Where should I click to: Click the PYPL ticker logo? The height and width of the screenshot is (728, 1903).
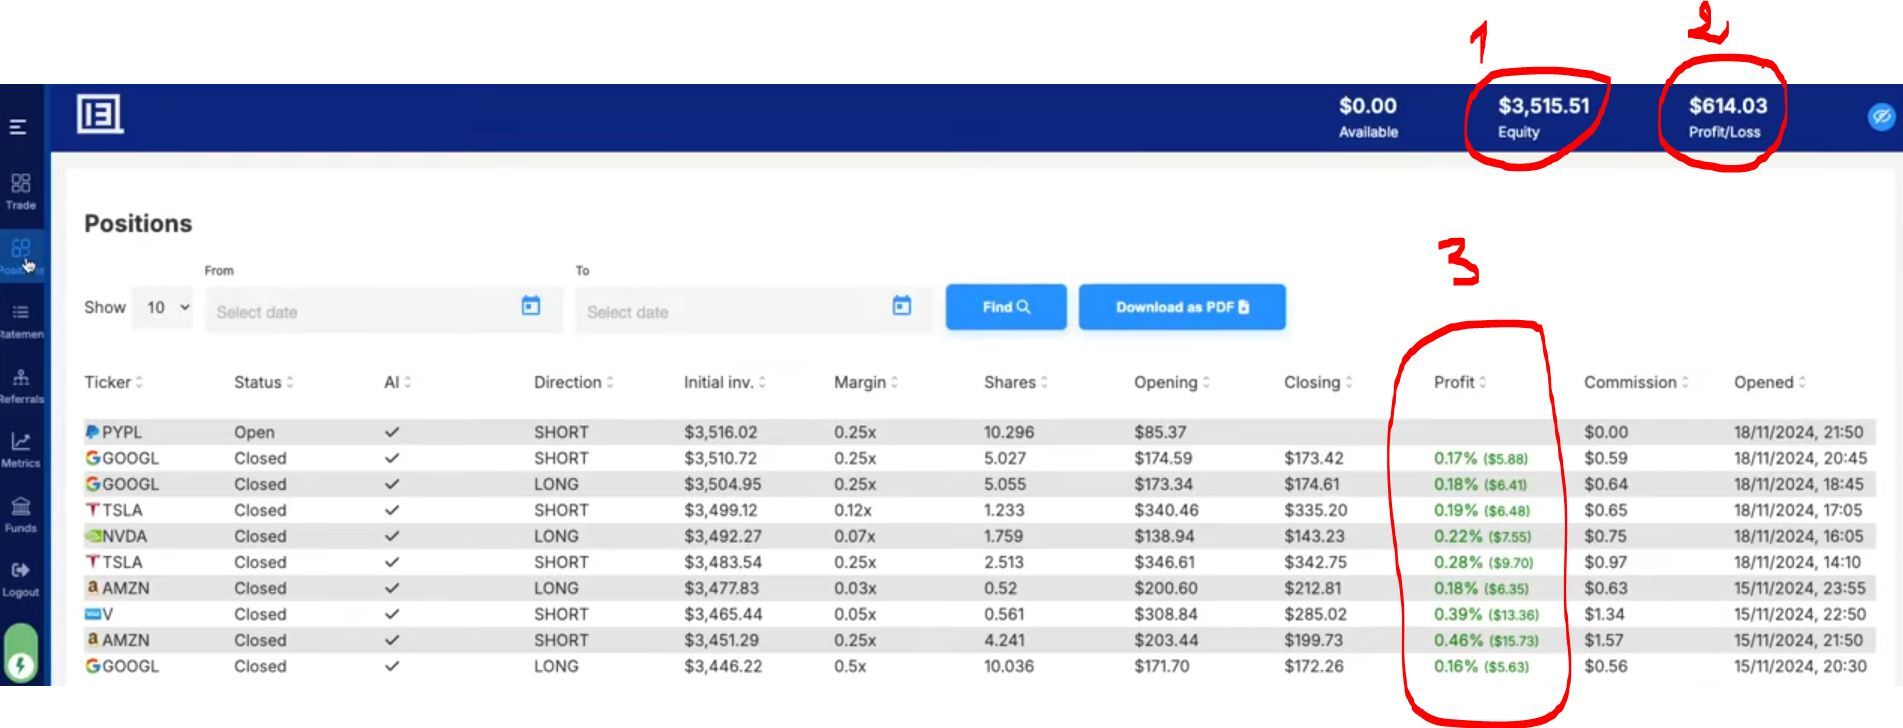click(92, 432)
